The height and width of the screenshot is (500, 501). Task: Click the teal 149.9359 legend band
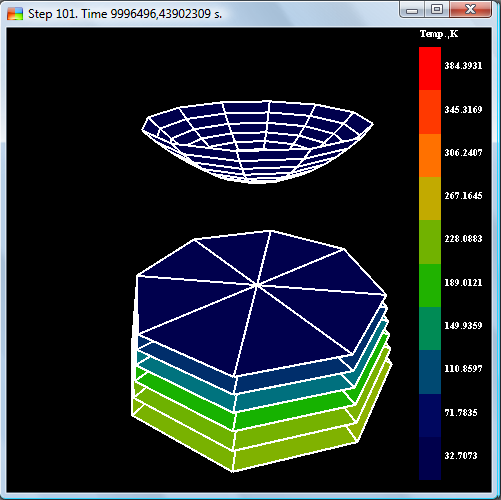(x=430, y=329)
